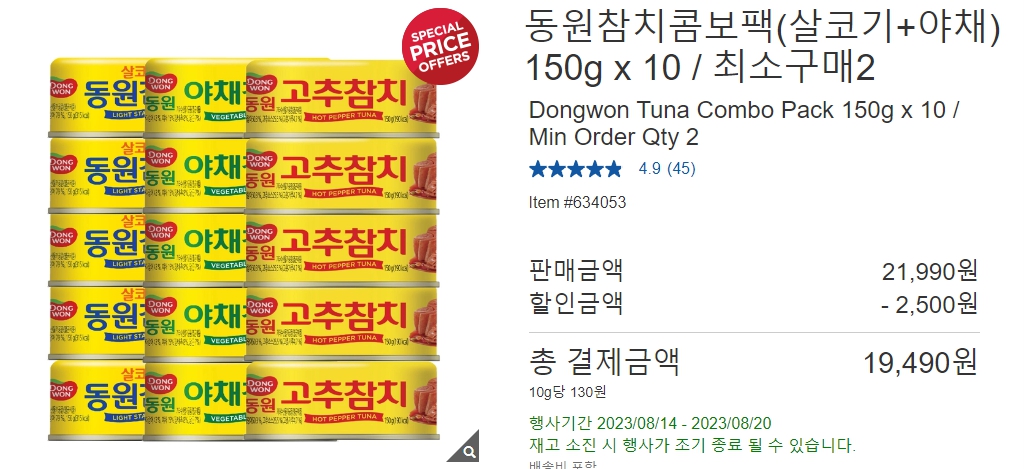This screenshot has height=469, width=1024.
Task: Click the five-star rating icons
Action: [x=575, y=169]
